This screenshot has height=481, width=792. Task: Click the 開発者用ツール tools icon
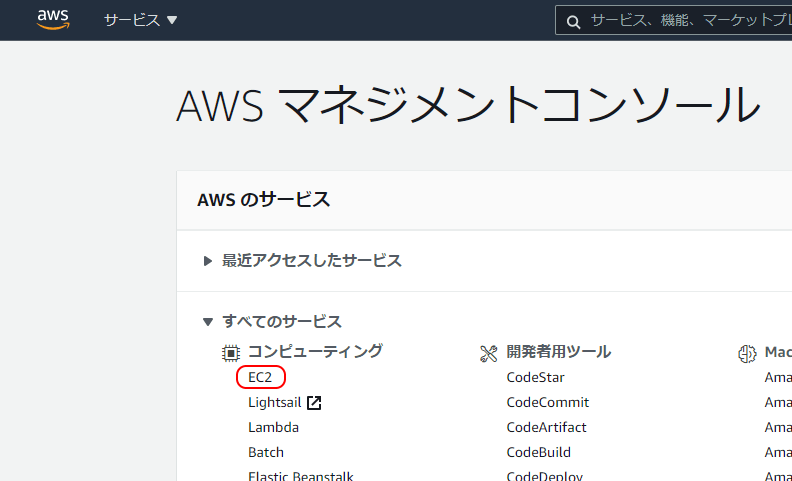[x=488, y=353]
